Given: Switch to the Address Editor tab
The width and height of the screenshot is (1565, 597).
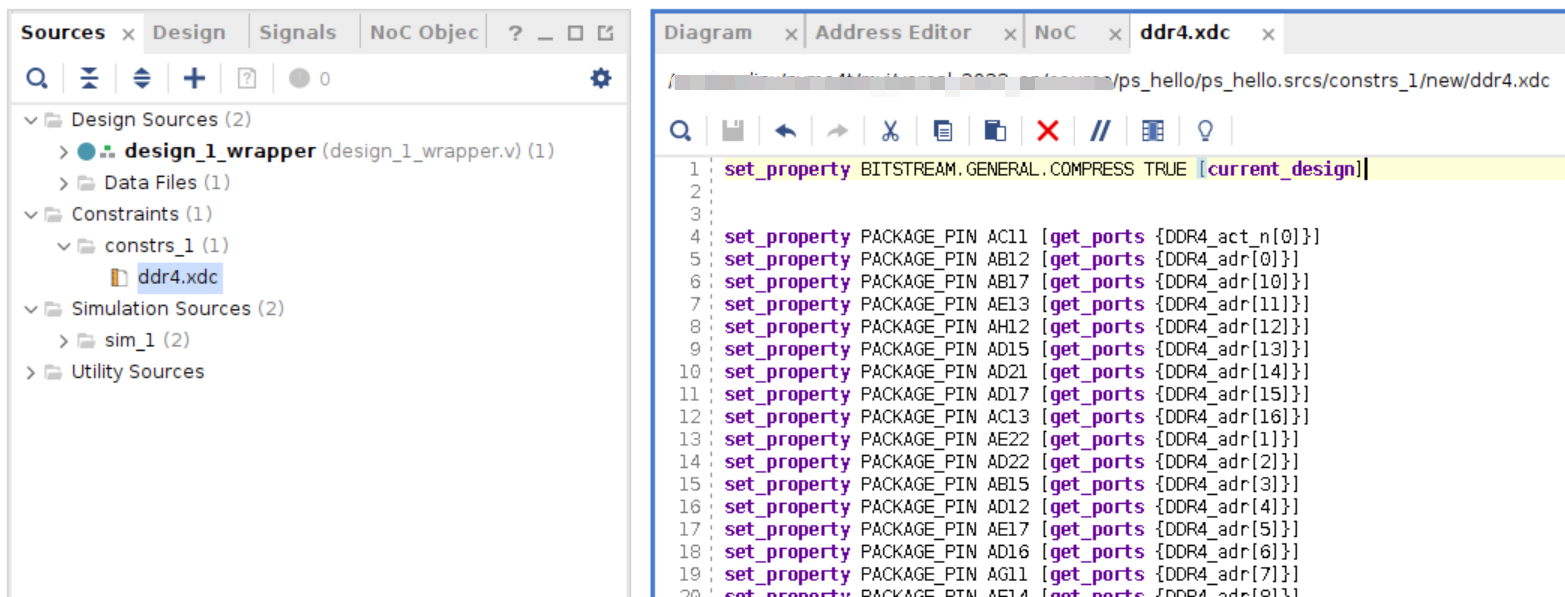Looking at the screenshot, I should (893, 33).
